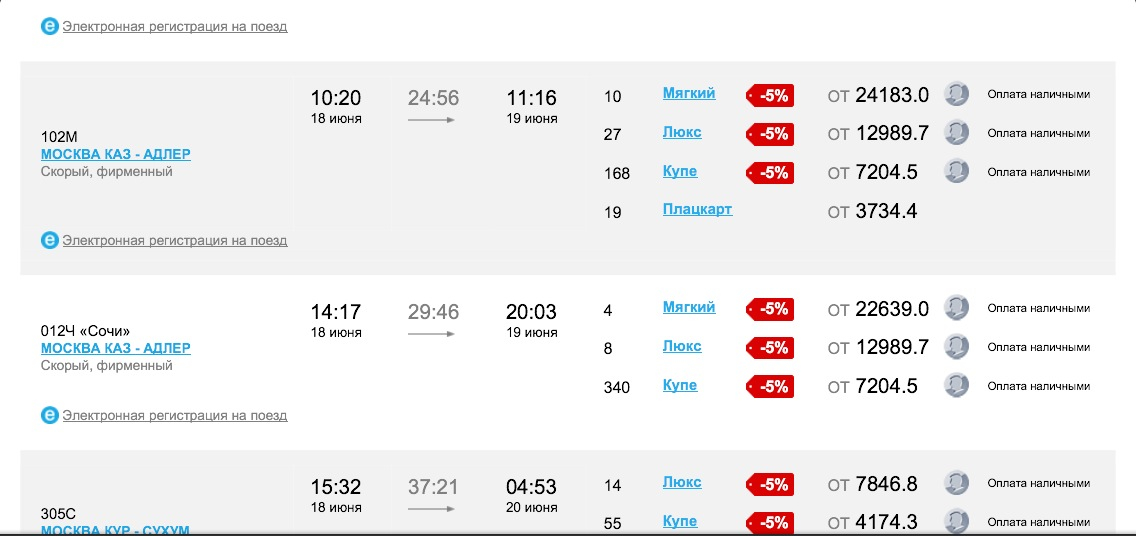
Task: Click cash payment icon for train 102М Мягкий
Action: 957,94
